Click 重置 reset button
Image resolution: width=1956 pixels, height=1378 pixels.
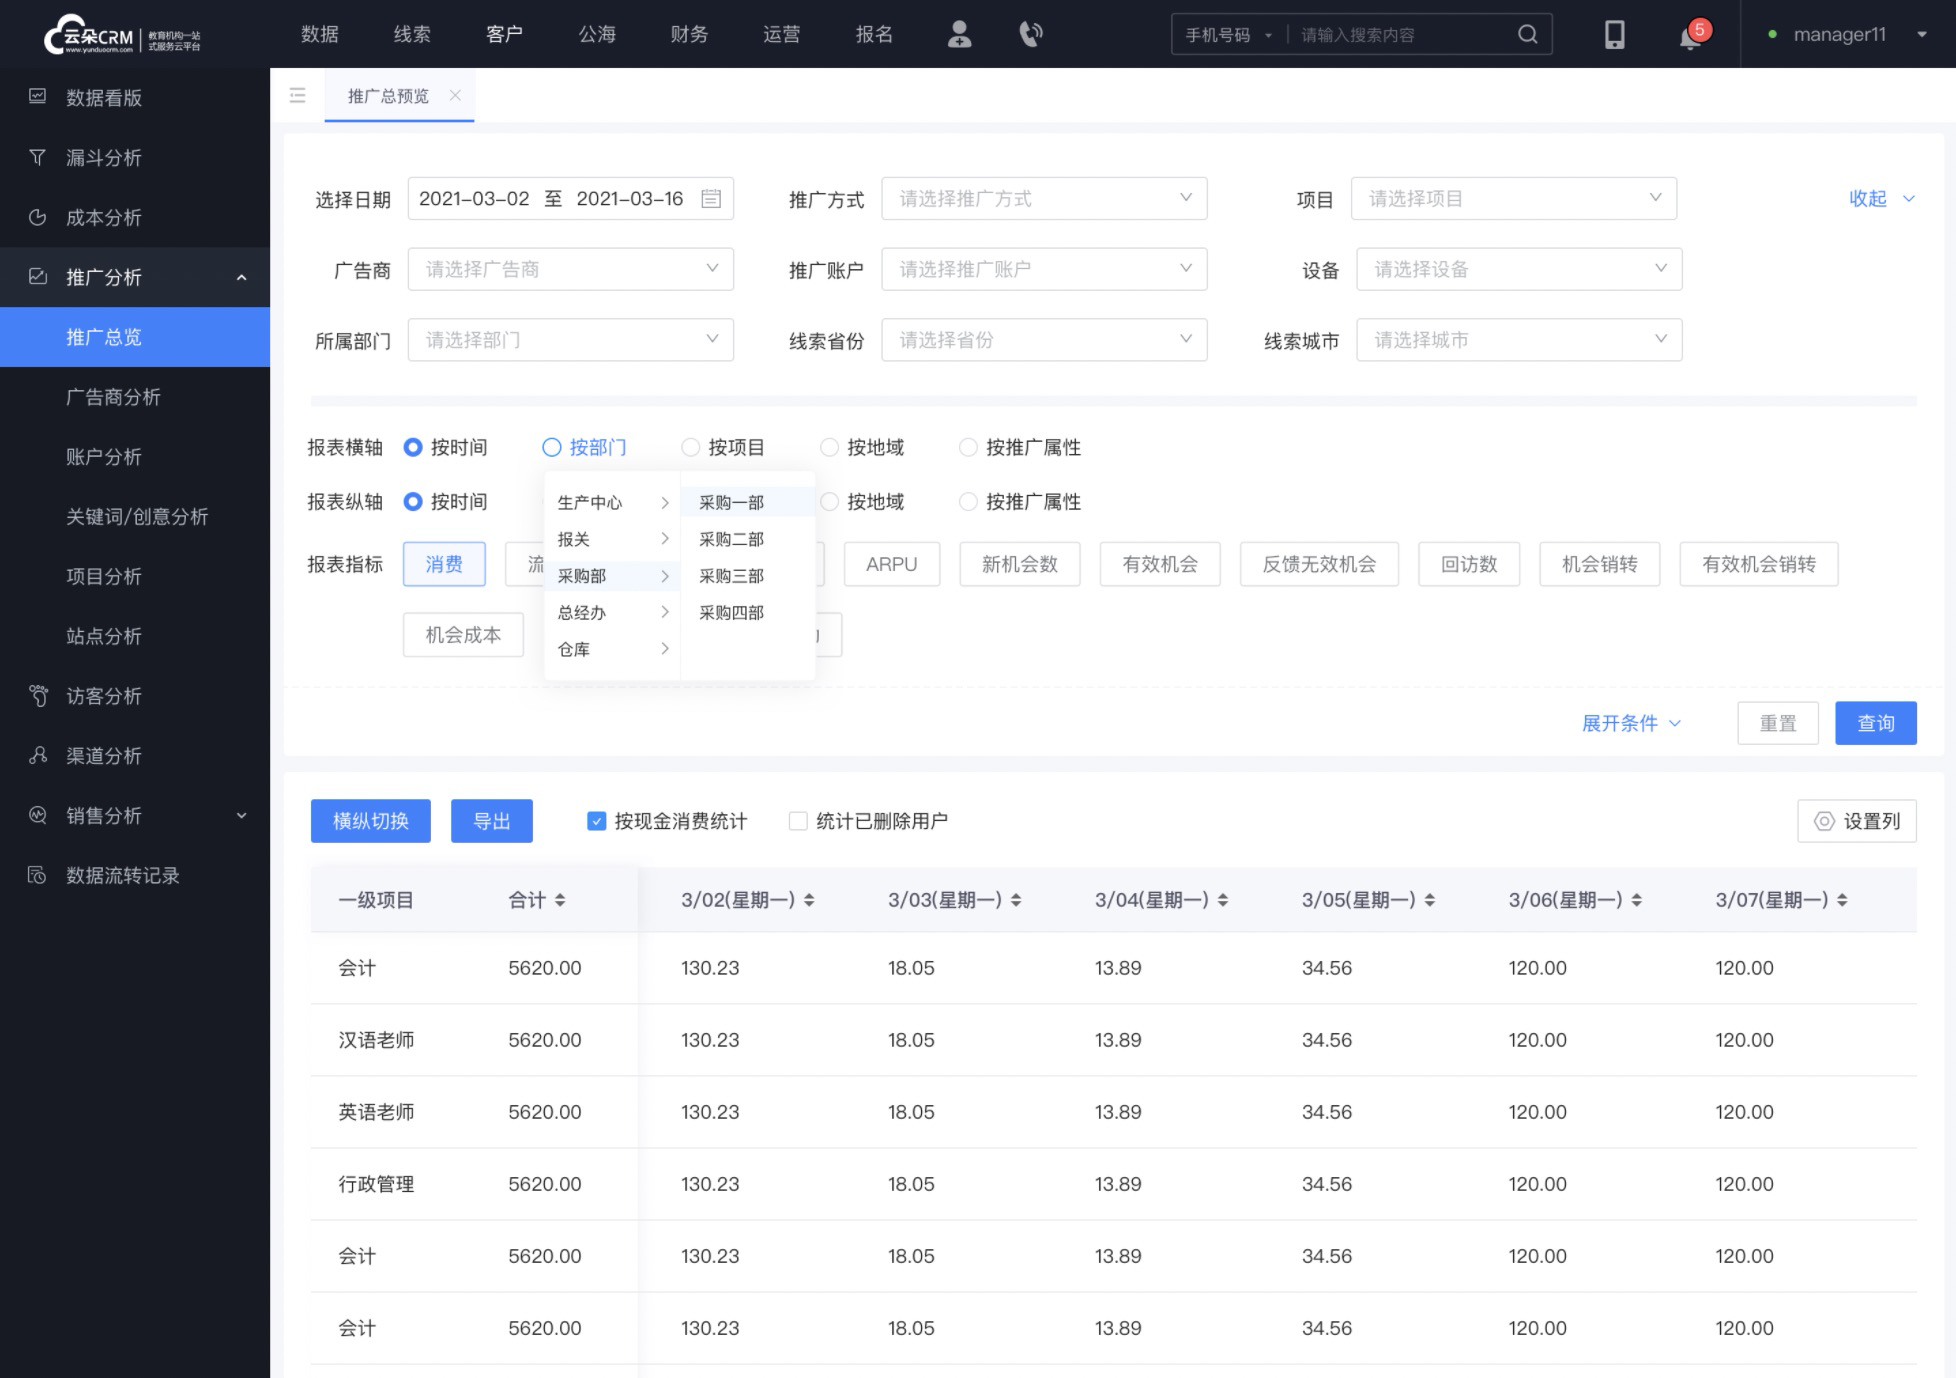pyautogui.click(x=1777, y=723)
